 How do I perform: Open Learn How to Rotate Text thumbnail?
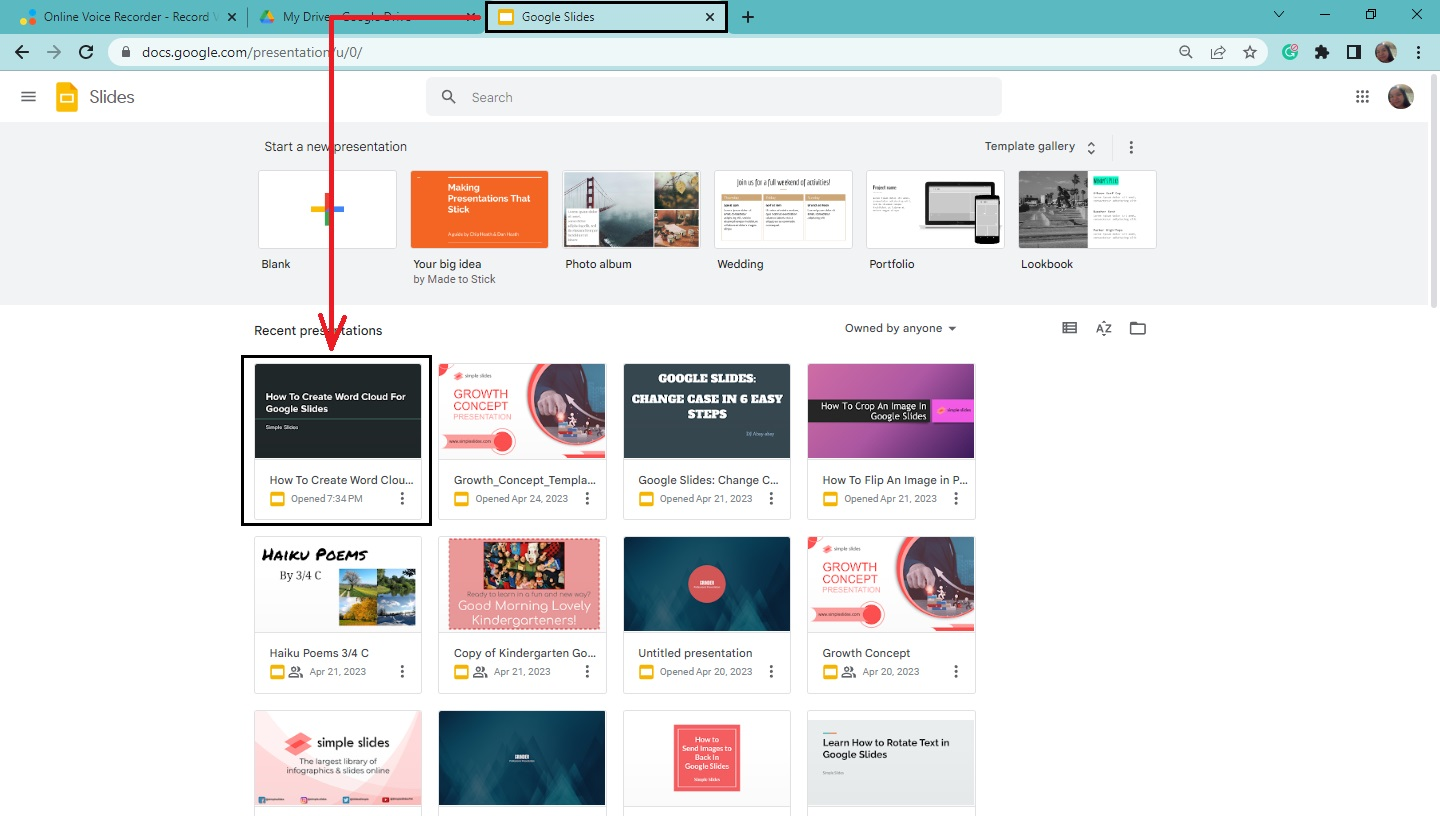click(x=891, y=758)
